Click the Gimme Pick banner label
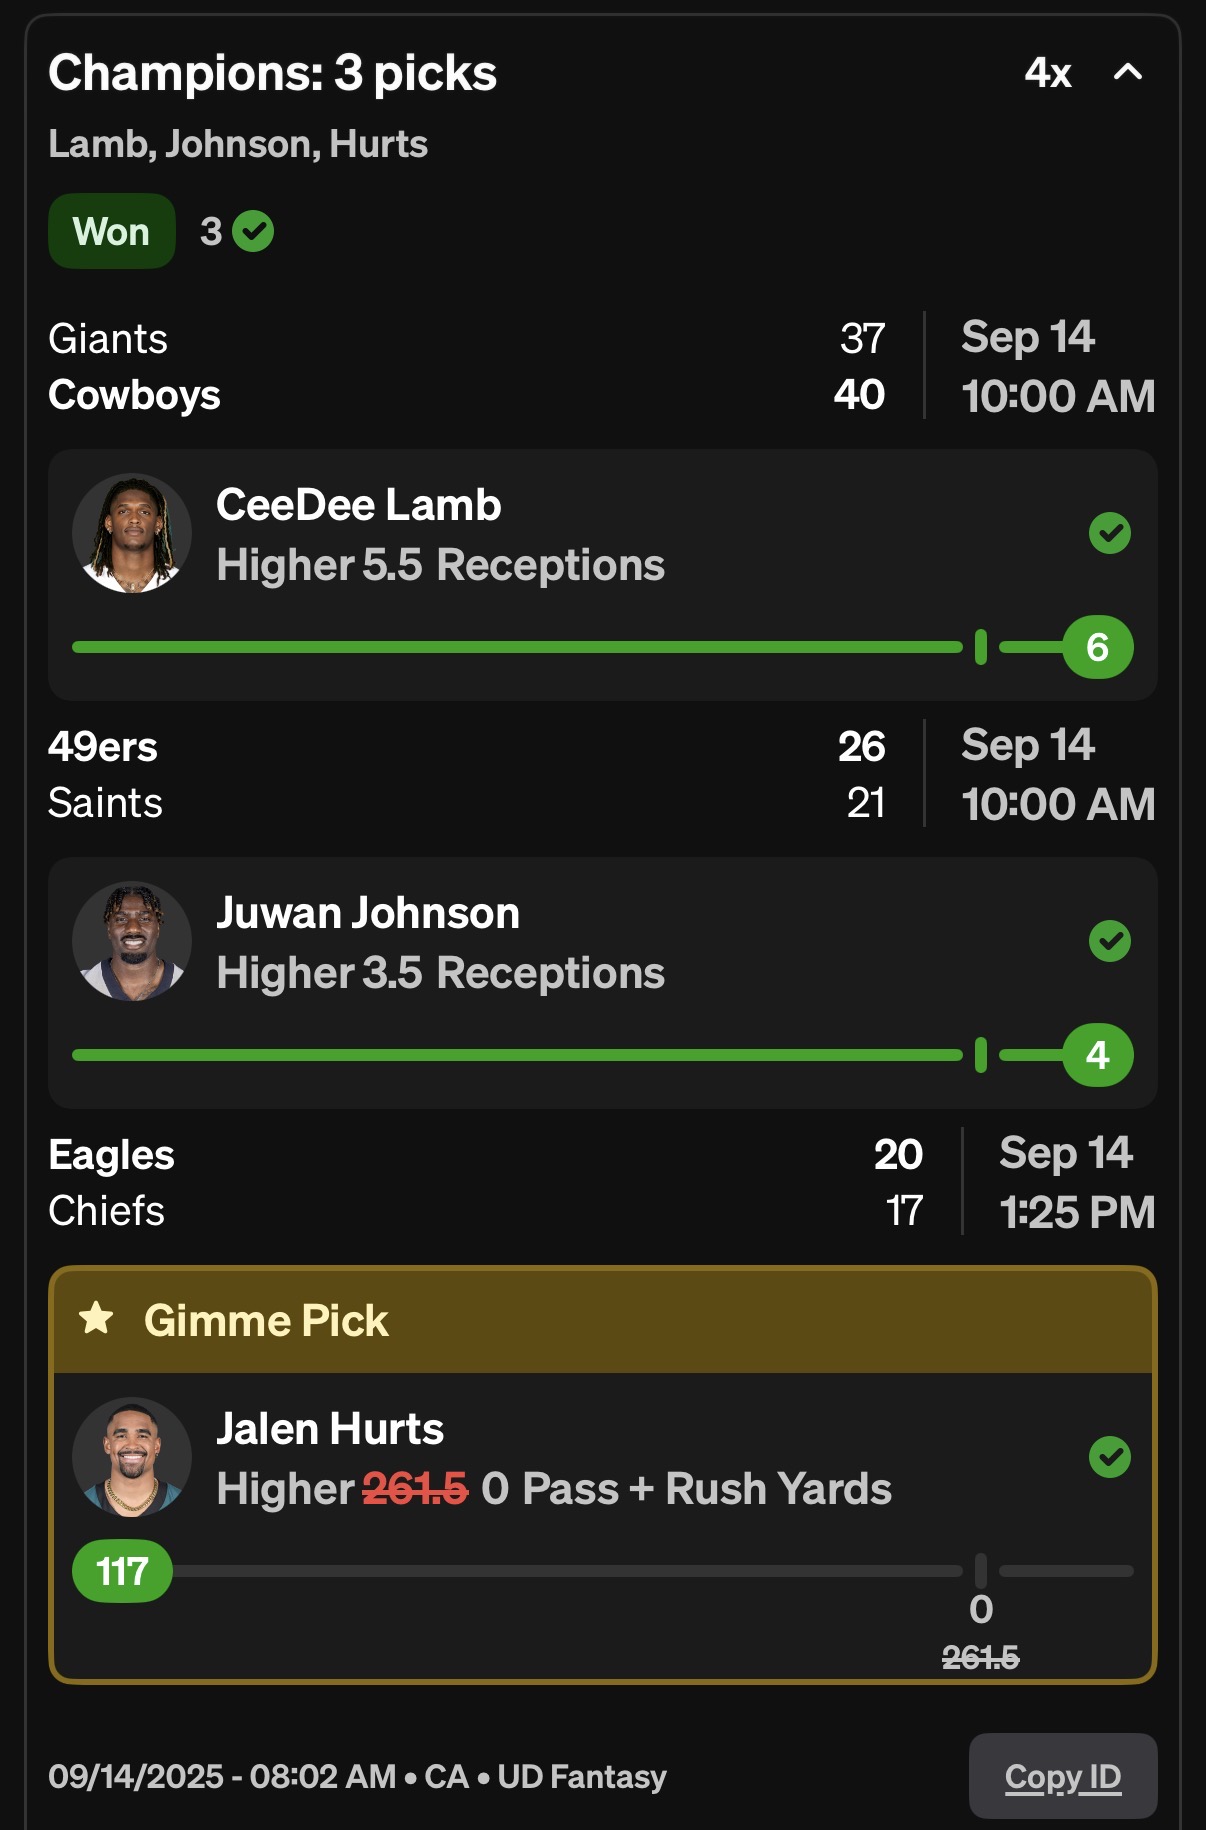The width and height of the screenshot is (1206, 1830). click(266, 1320)
